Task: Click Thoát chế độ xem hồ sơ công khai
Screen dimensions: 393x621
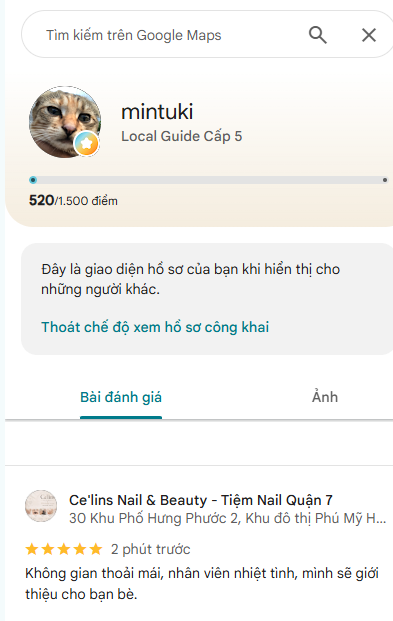Action: coord(155,328)
